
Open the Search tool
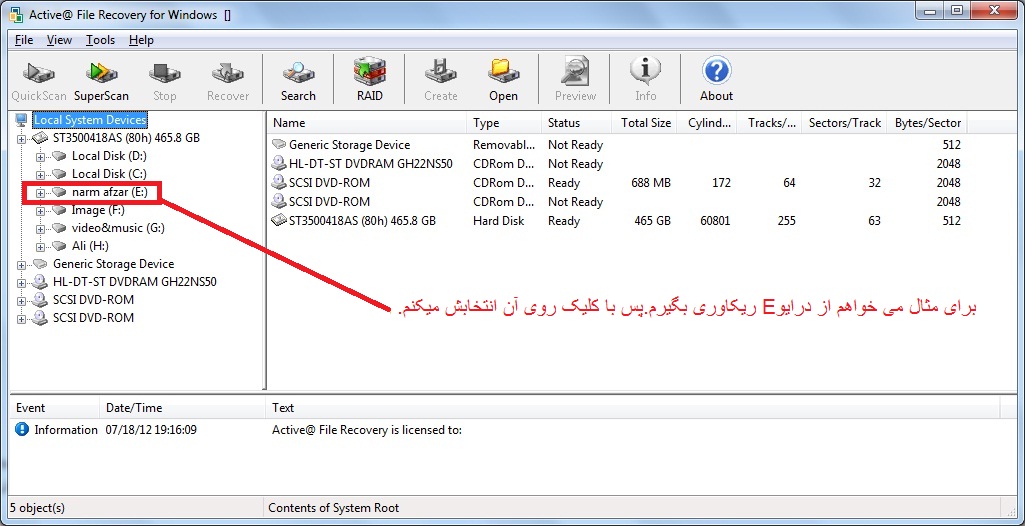pyautogui.click(x=298, y=80)
